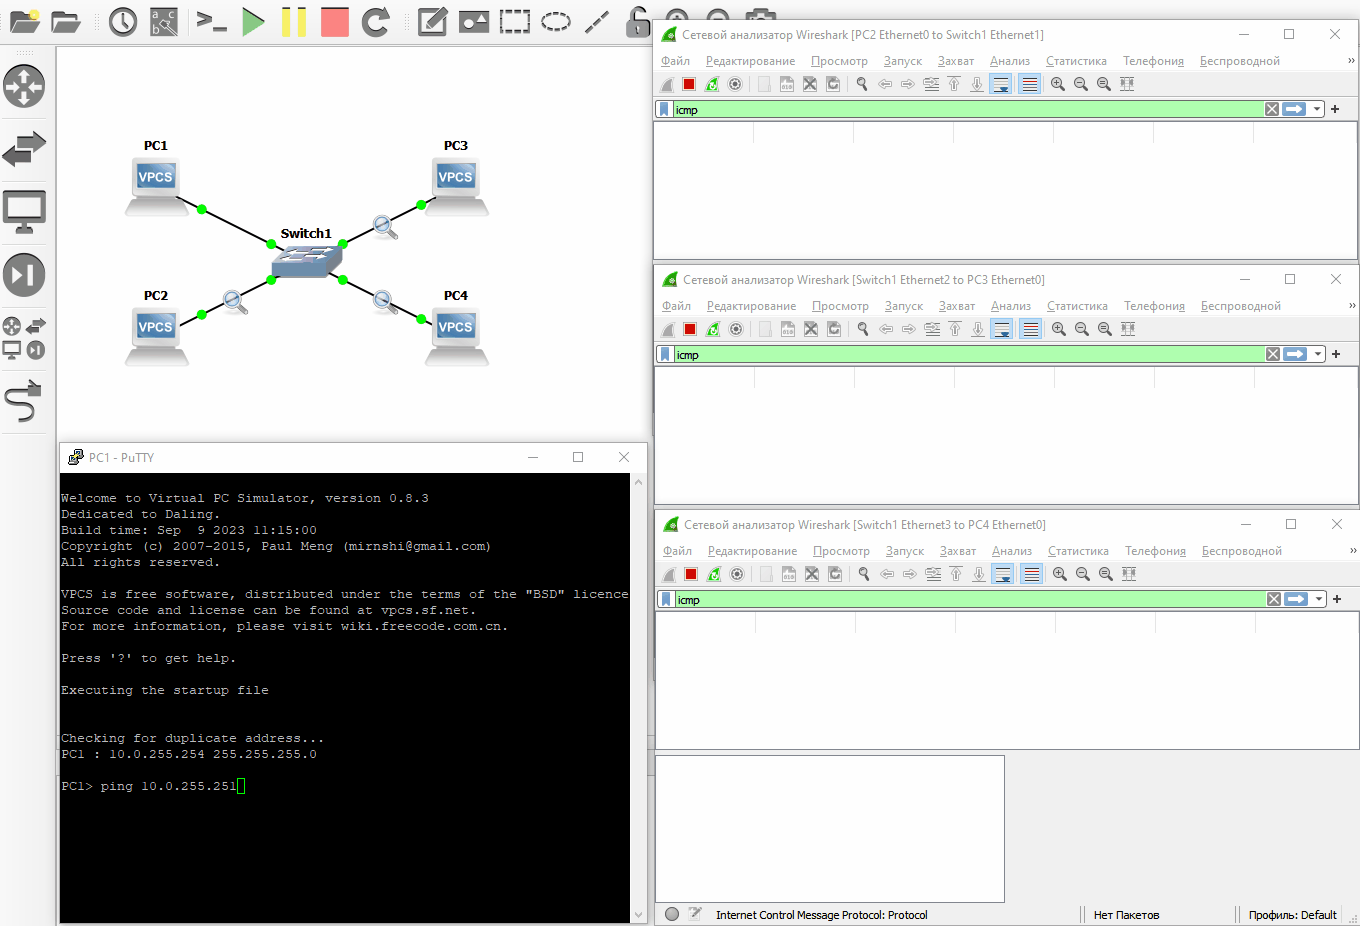This screenshot has height=926, width=1360.
Task: Open Анализ menu in Switch1 Ethernet2 Wireshark
Action: (1010, 306)
